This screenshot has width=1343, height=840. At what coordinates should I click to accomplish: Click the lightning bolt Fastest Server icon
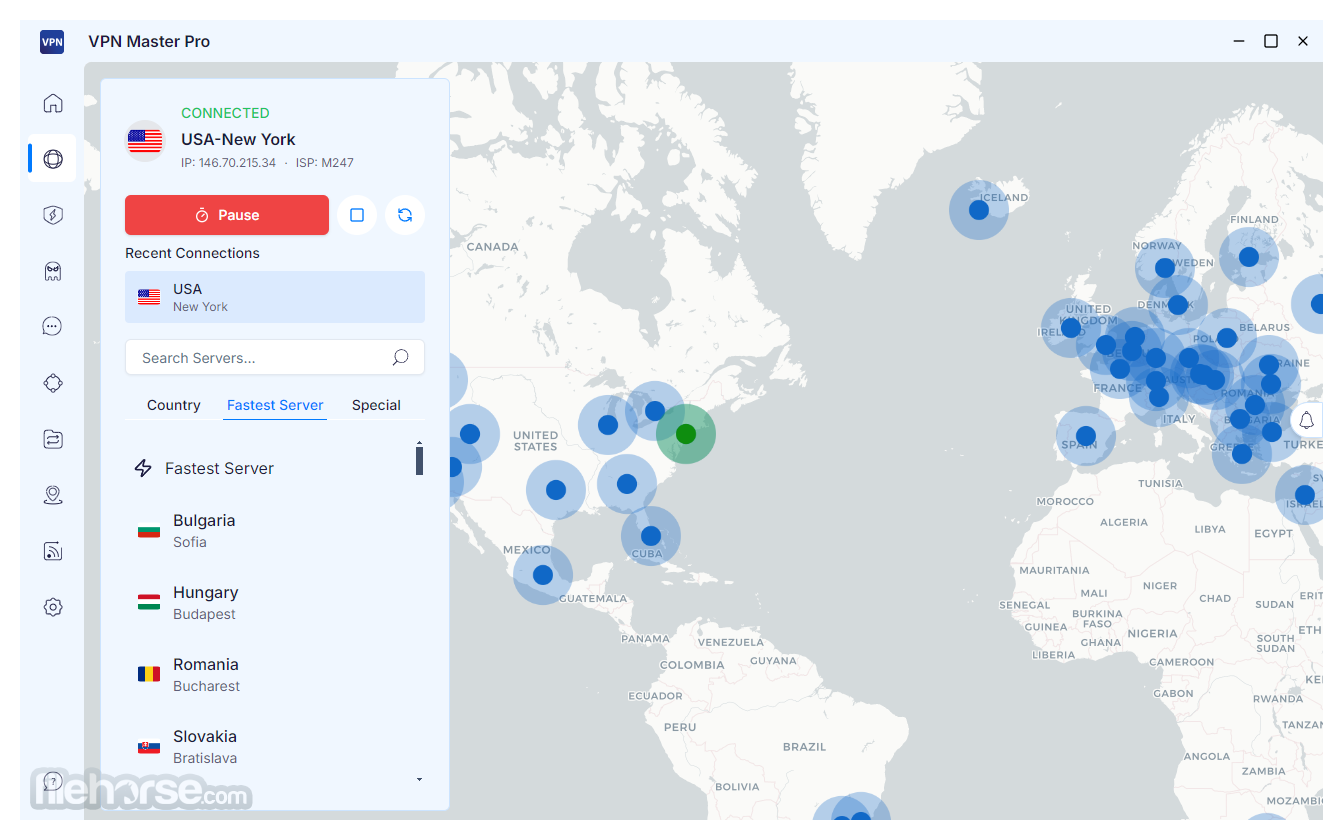[x=143, y=468]
